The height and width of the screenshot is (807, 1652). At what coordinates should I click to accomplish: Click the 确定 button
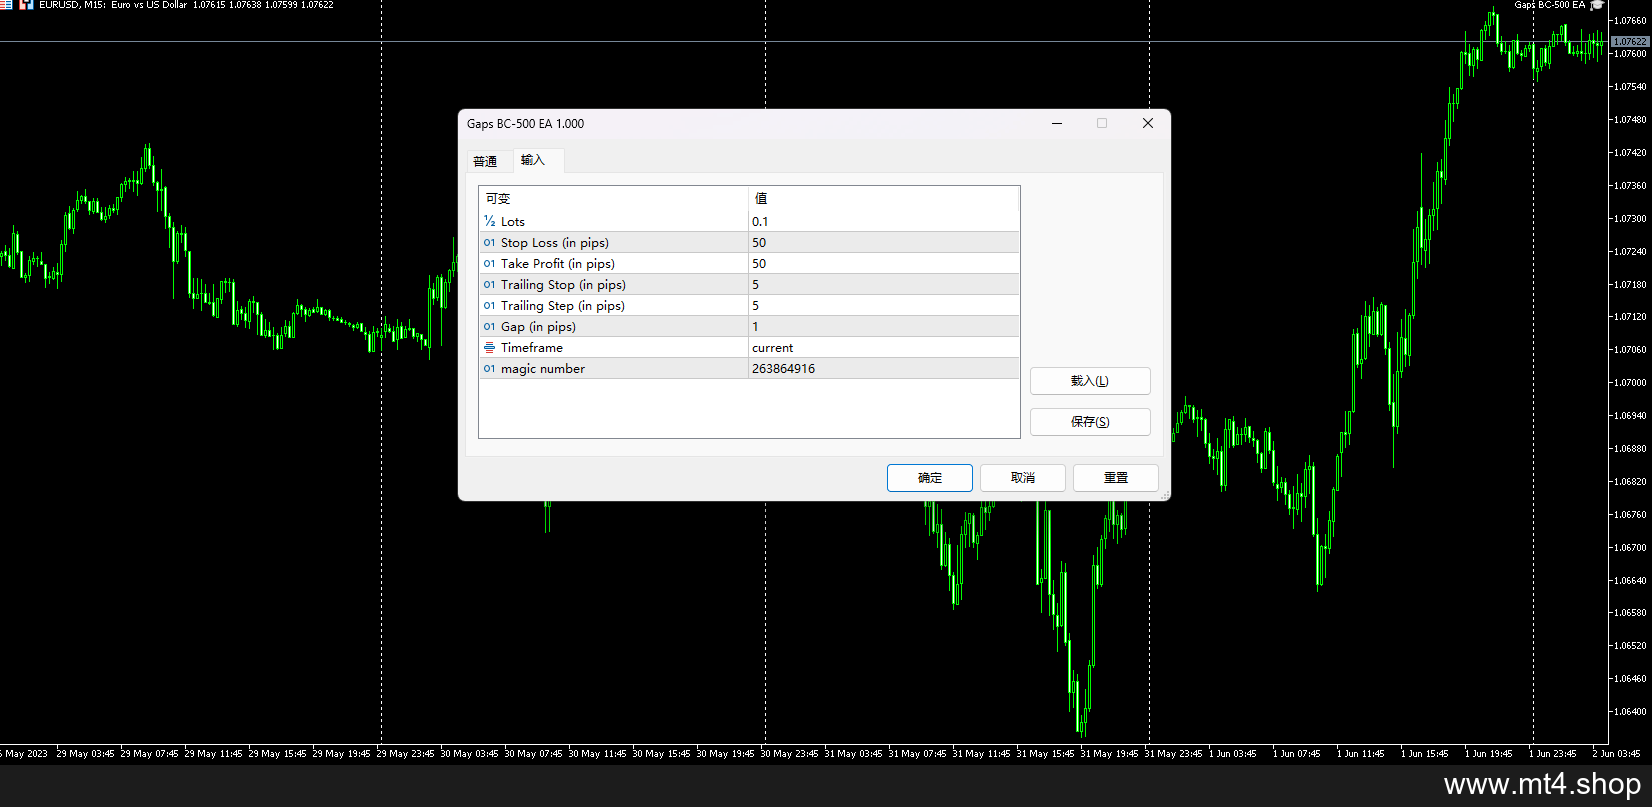coord(930,478)
